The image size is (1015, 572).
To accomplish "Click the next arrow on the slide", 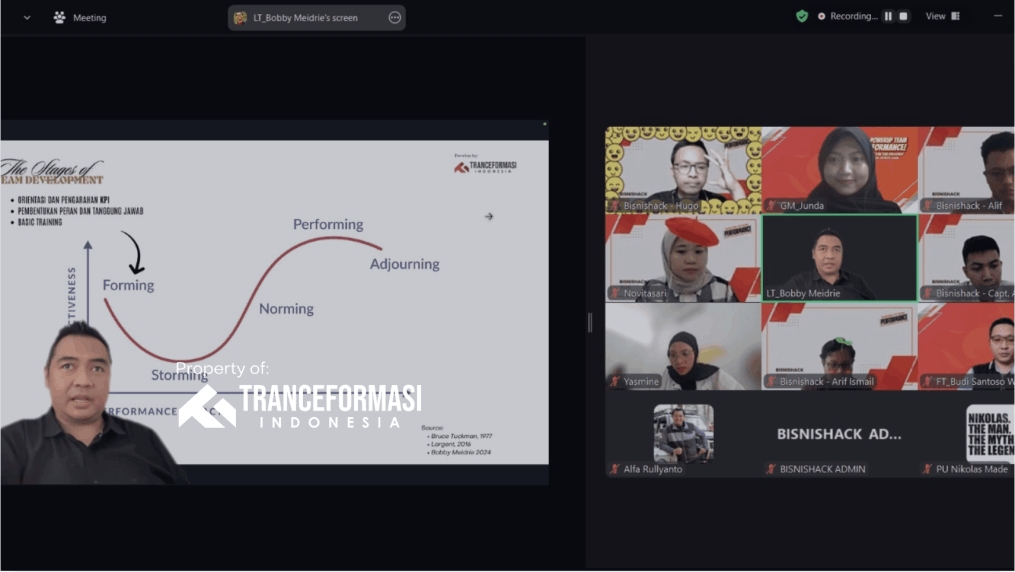I will 489,216.
